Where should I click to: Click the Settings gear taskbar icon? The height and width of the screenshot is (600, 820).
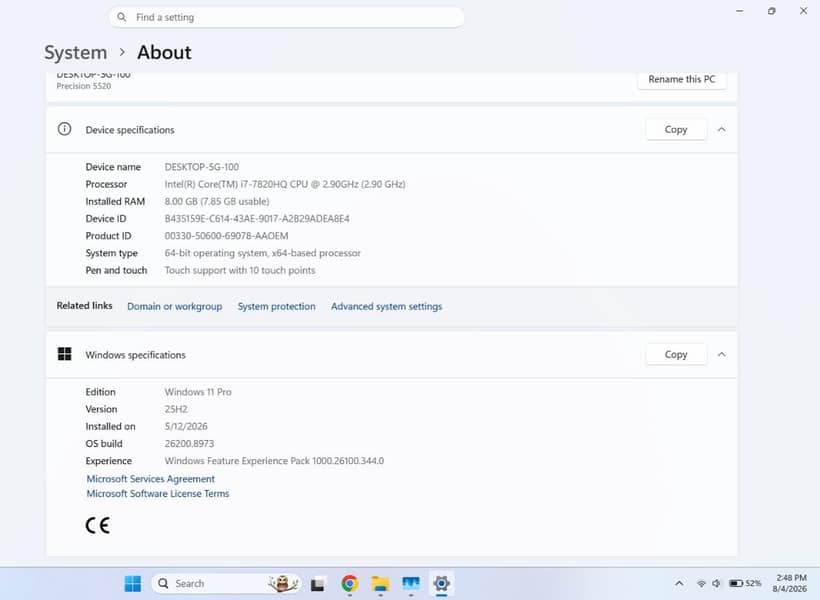(441, 583)
